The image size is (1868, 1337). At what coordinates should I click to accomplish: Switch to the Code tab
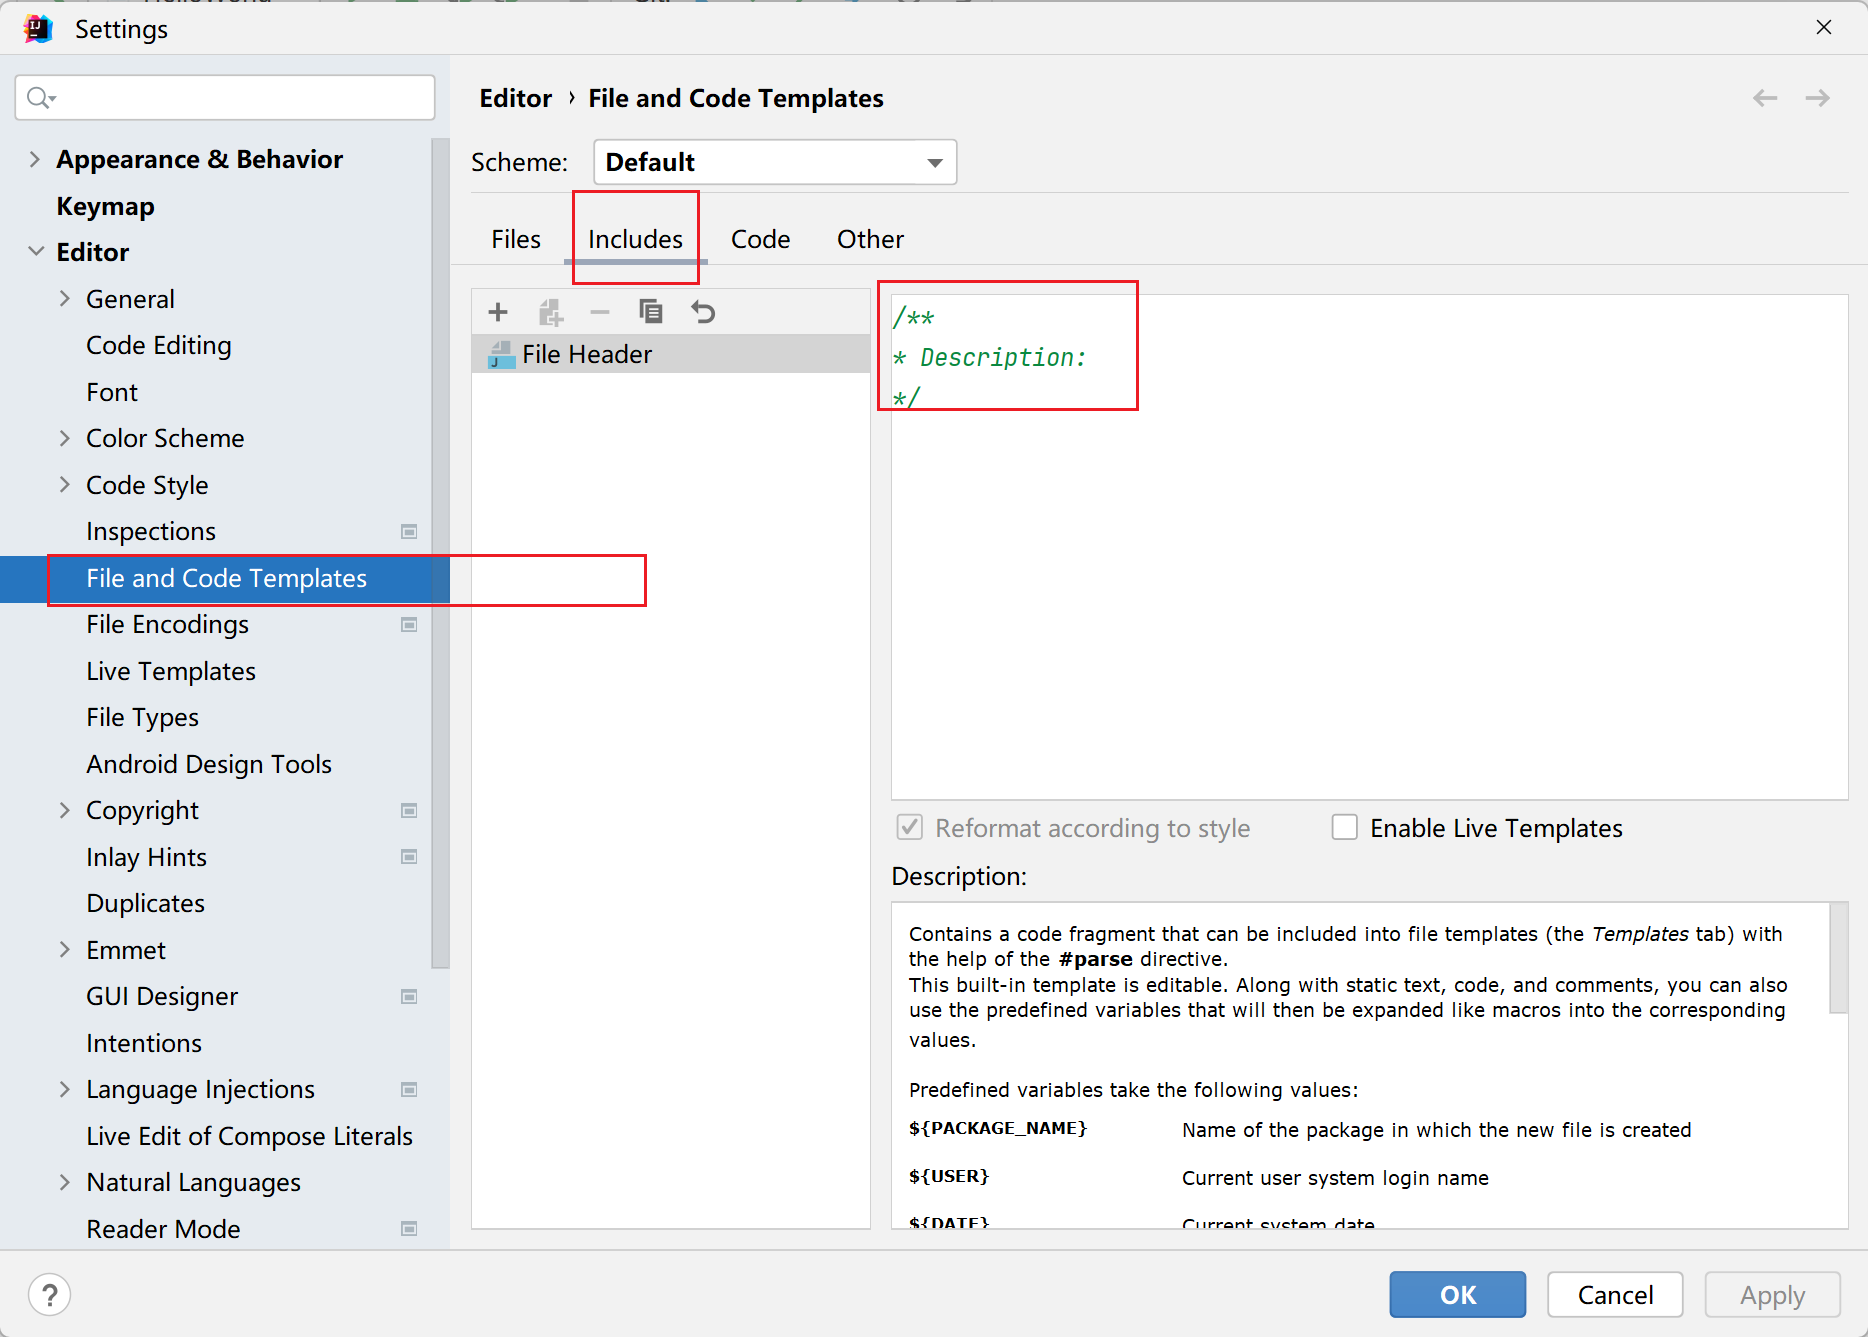[760, 240]
